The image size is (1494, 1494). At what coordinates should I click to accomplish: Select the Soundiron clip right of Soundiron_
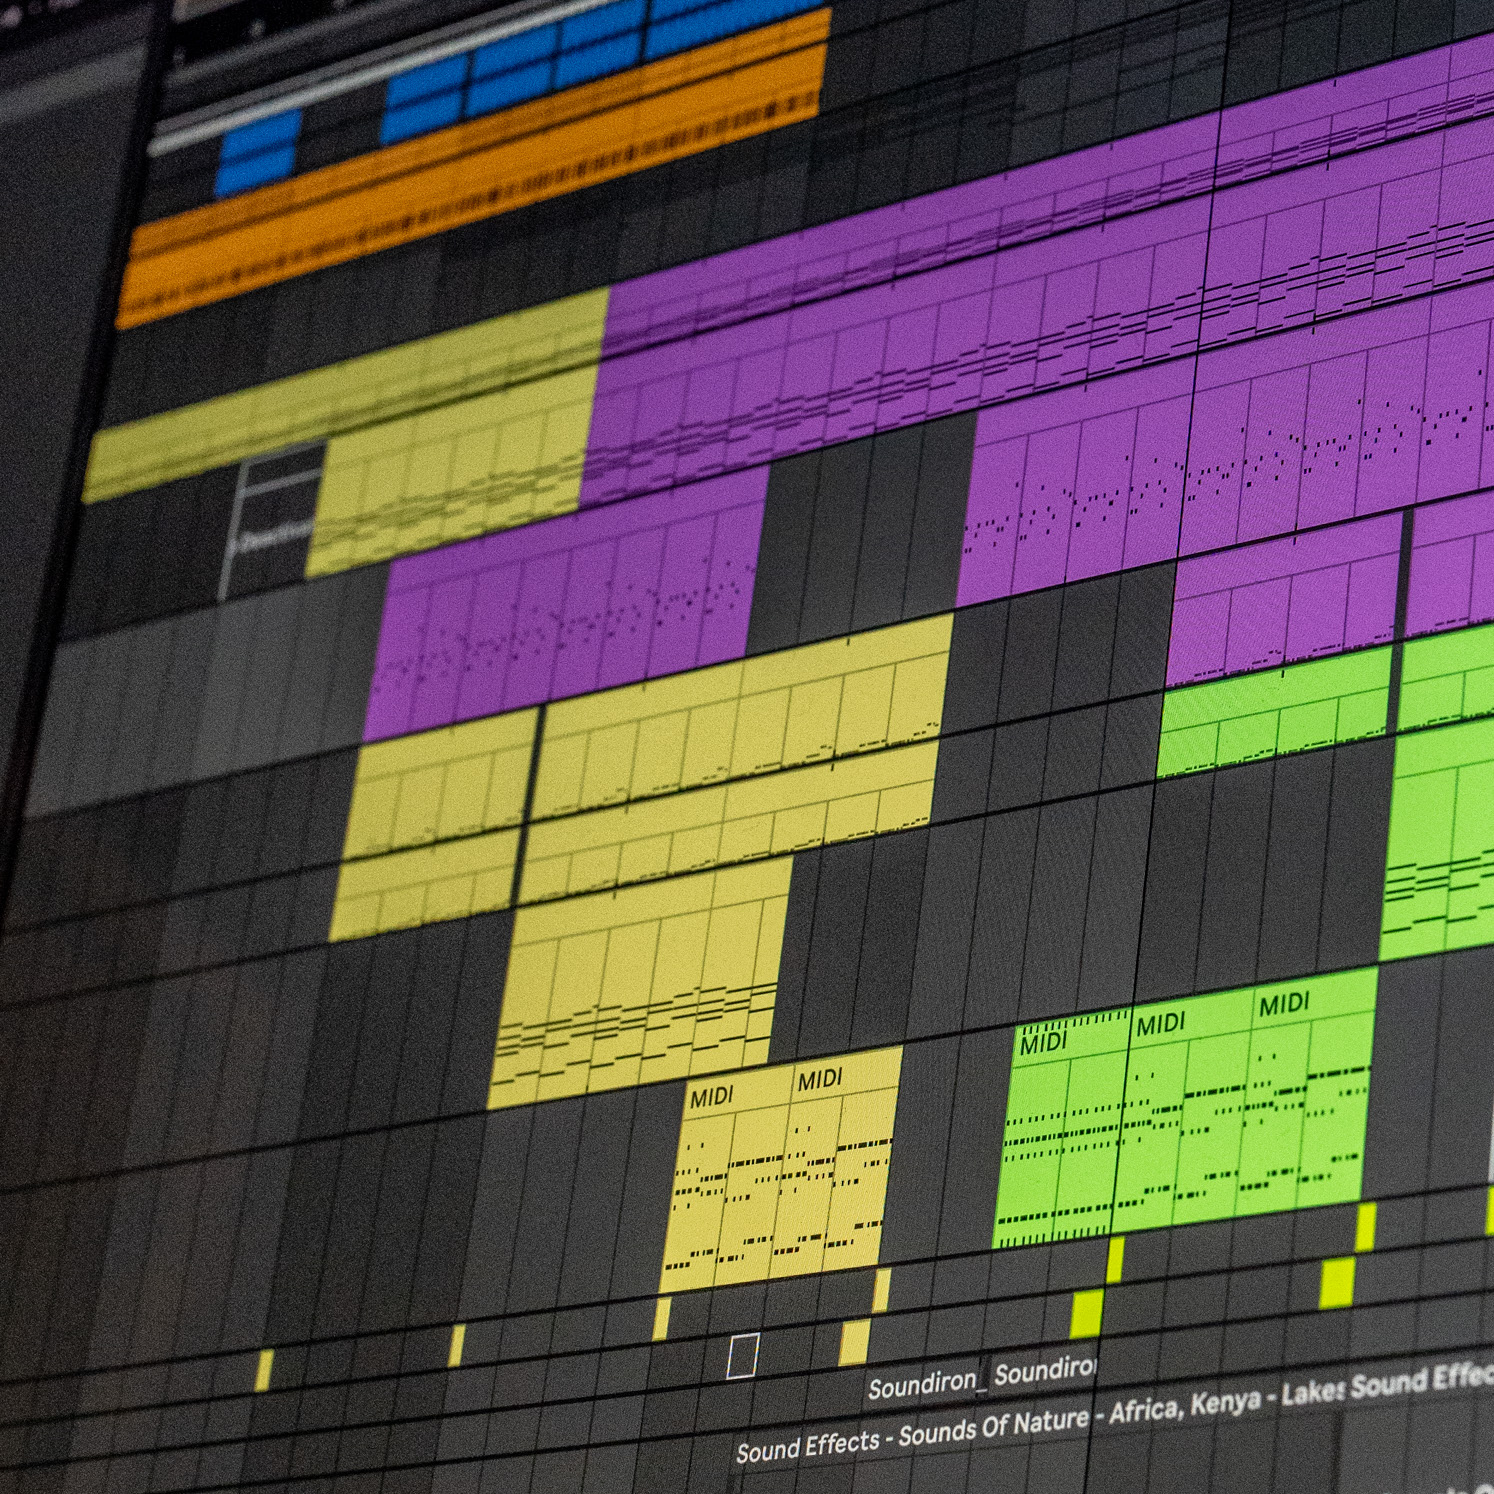(x=1045, y=1371)
